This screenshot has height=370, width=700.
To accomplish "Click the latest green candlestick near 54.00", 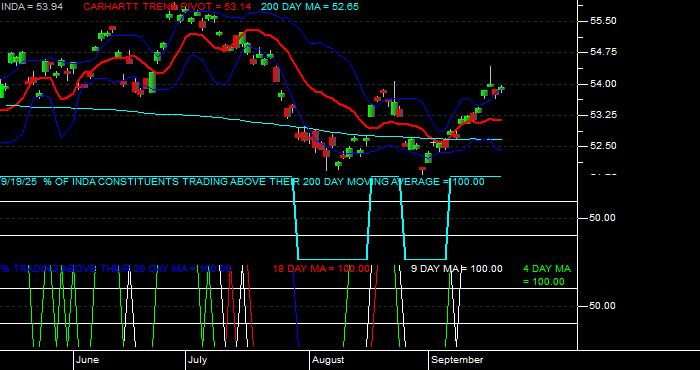I will click(502, 88).
